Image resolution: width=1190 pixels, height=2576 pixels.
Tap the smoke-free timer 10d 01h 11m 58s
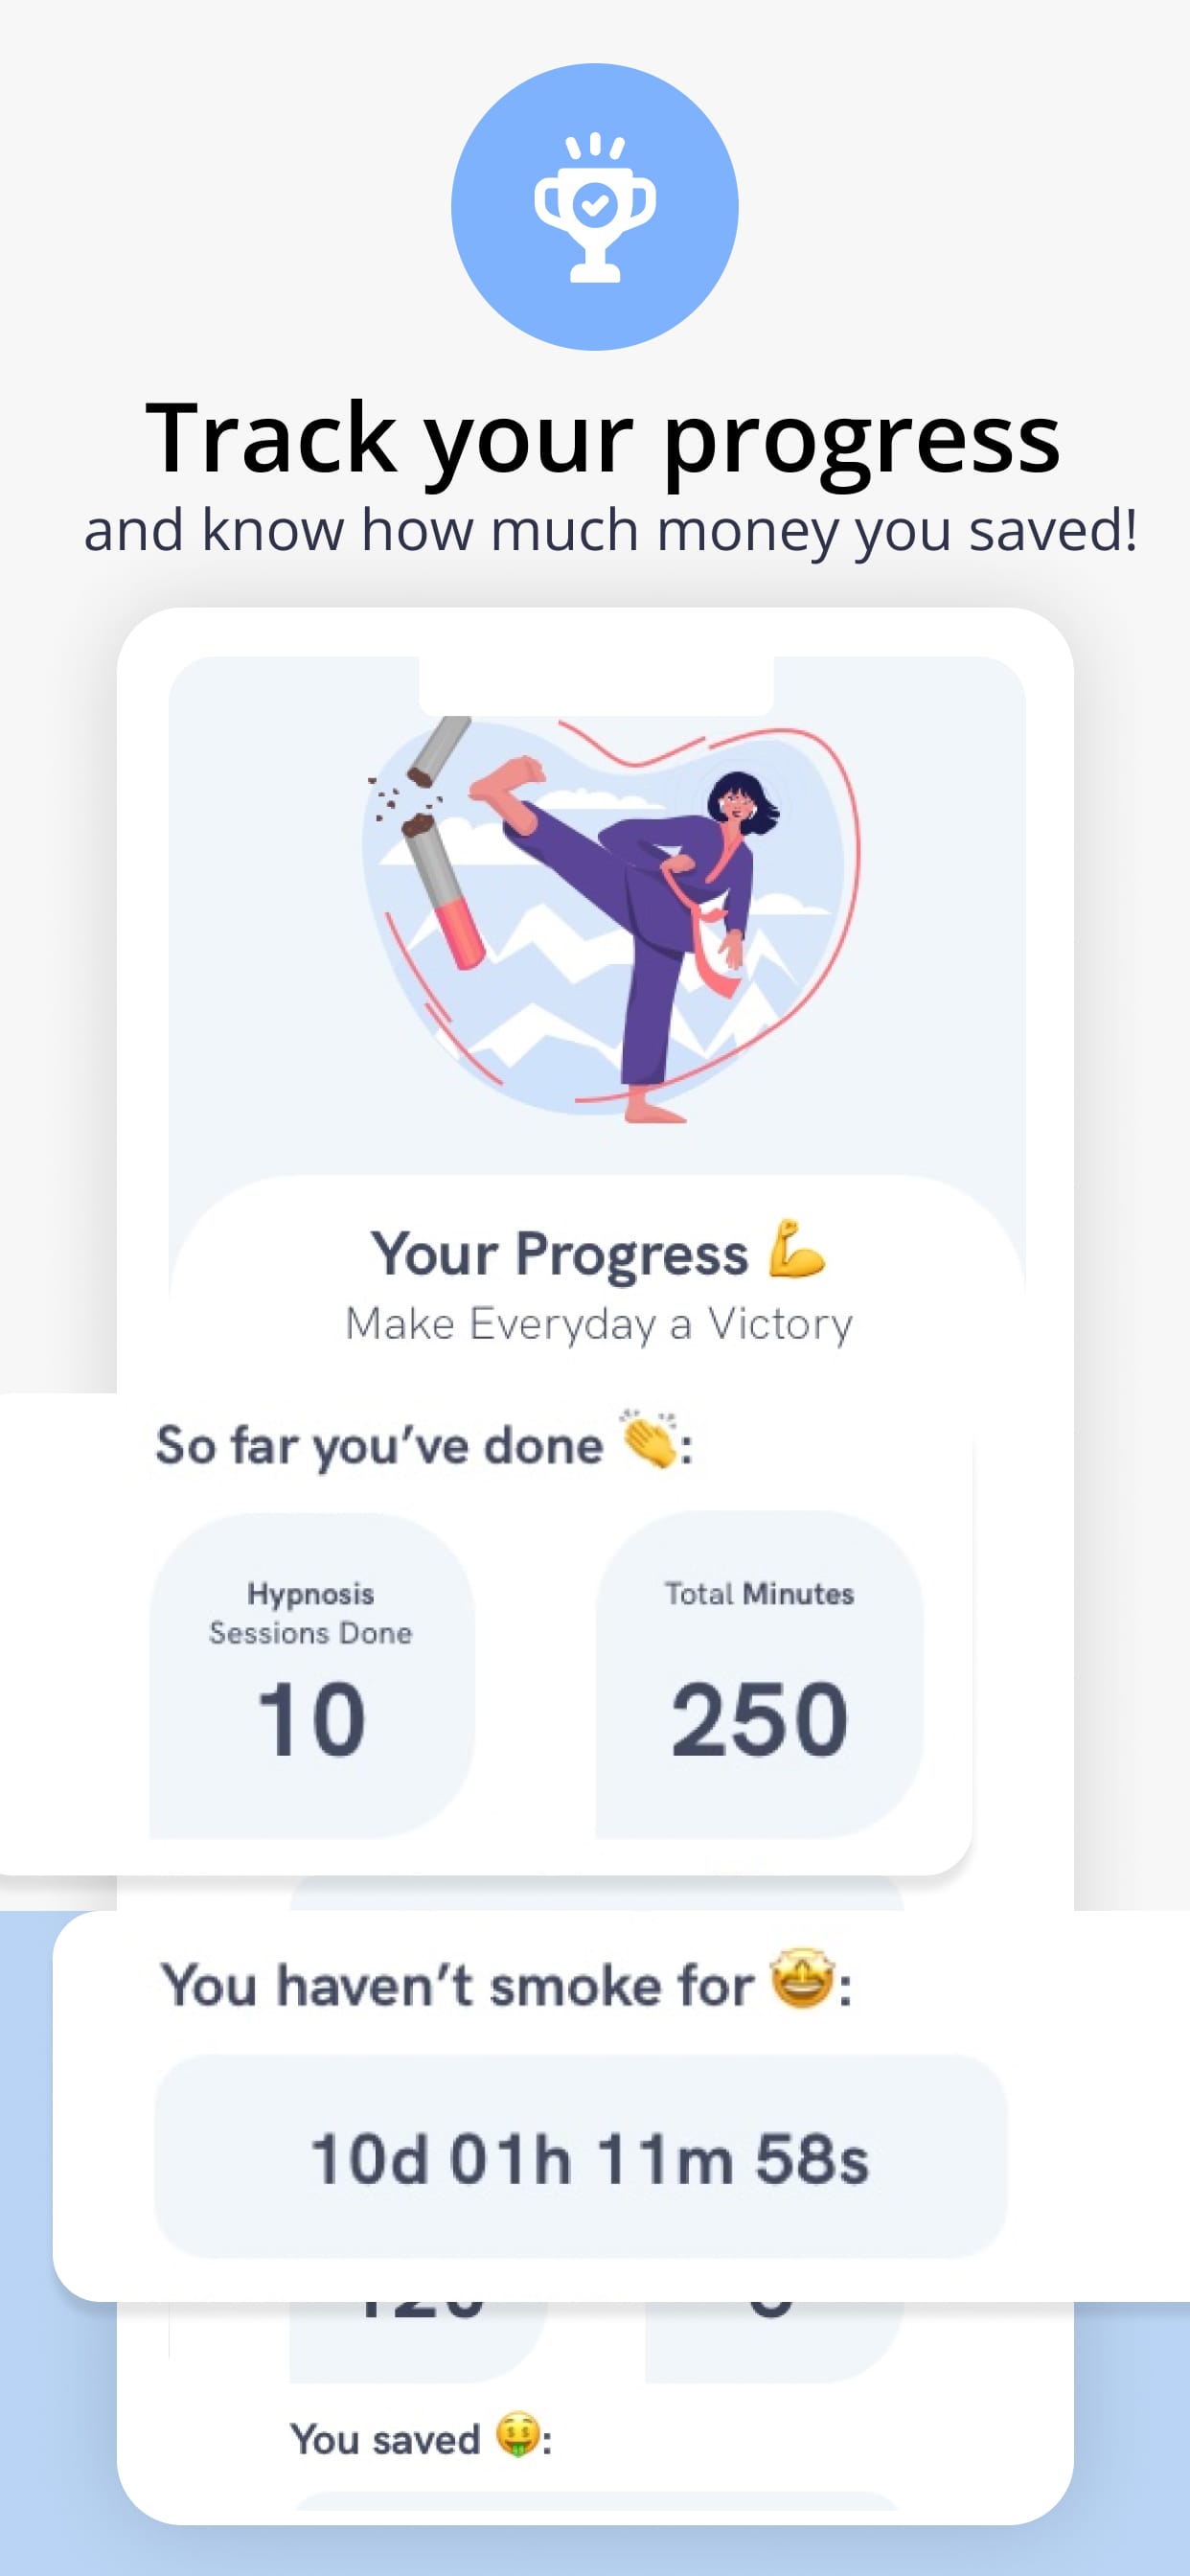(588, 2158)
